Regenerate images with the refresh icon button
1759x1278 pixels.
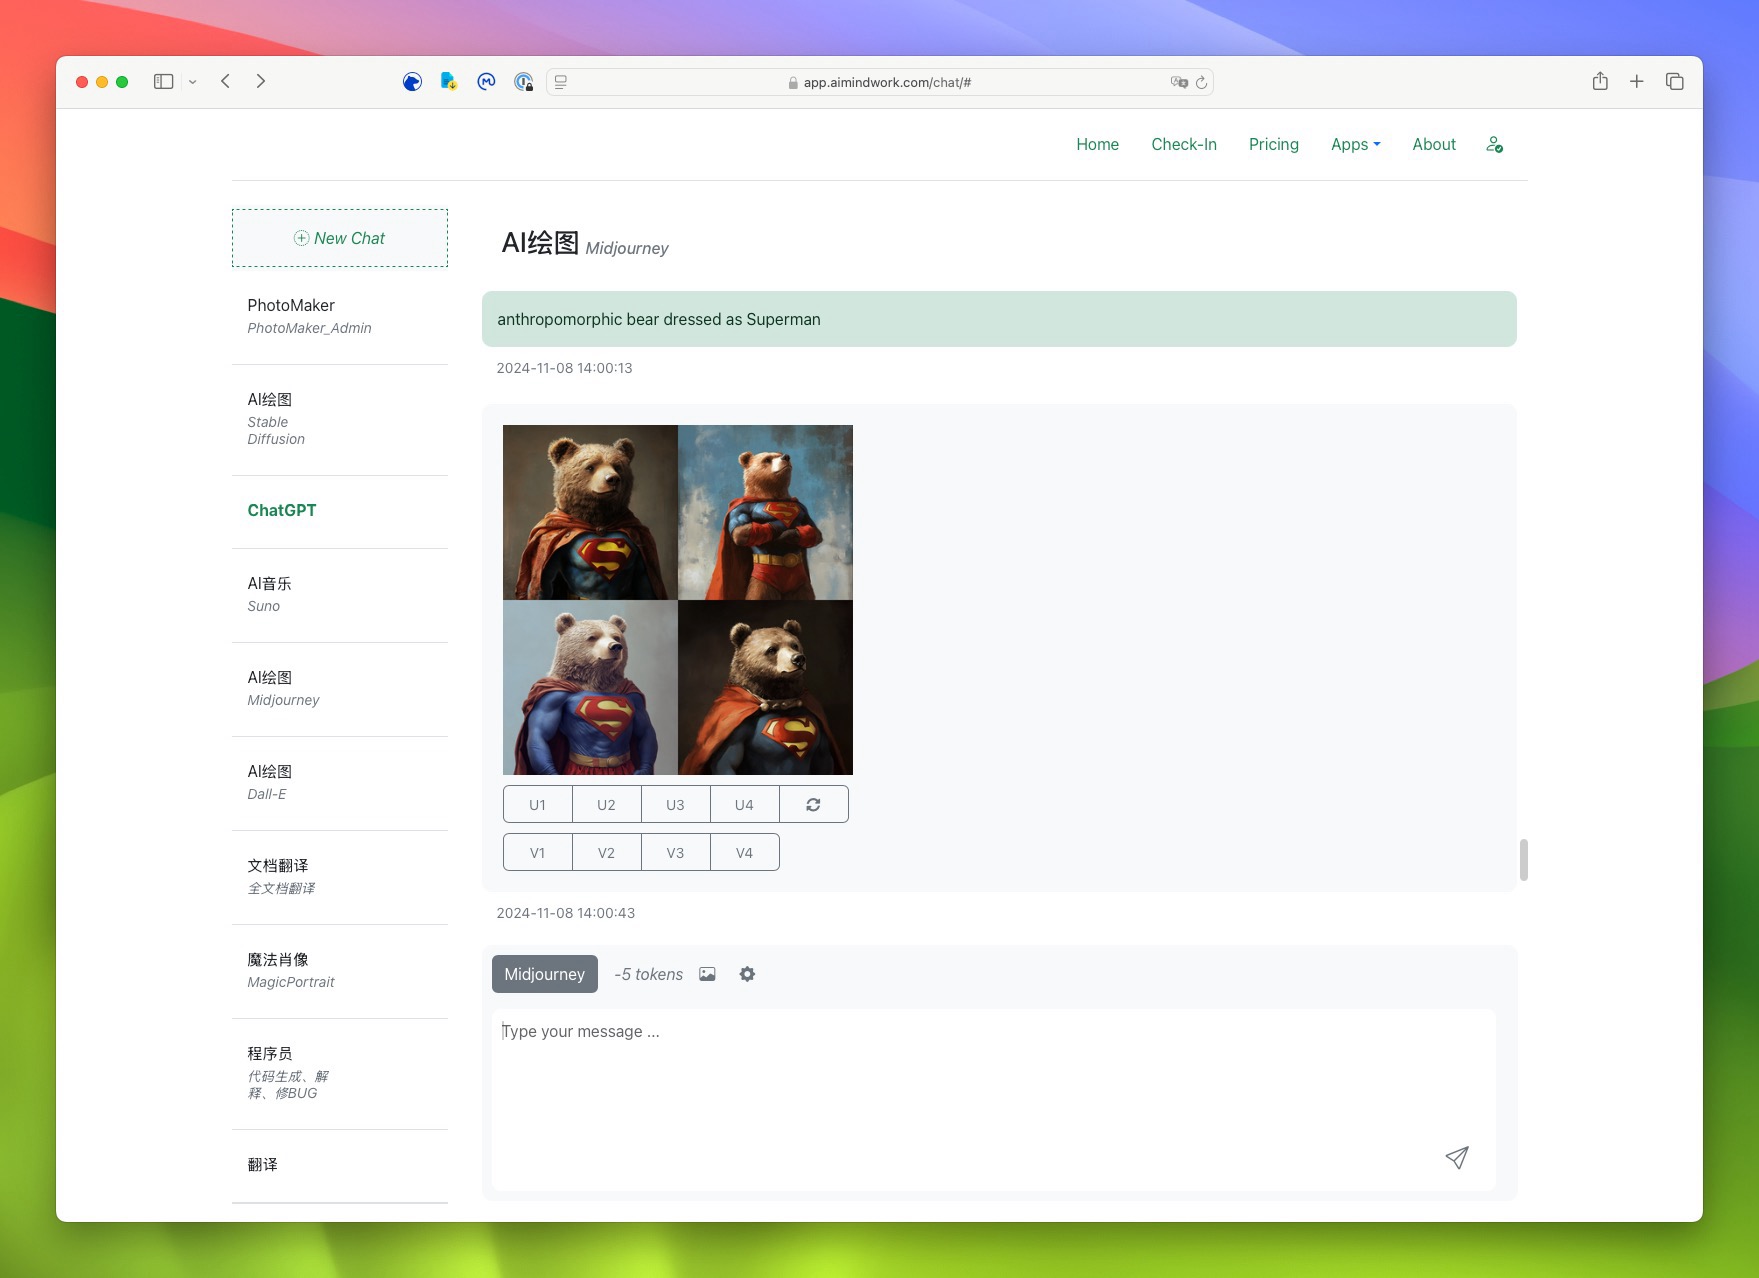click(814, 804)
